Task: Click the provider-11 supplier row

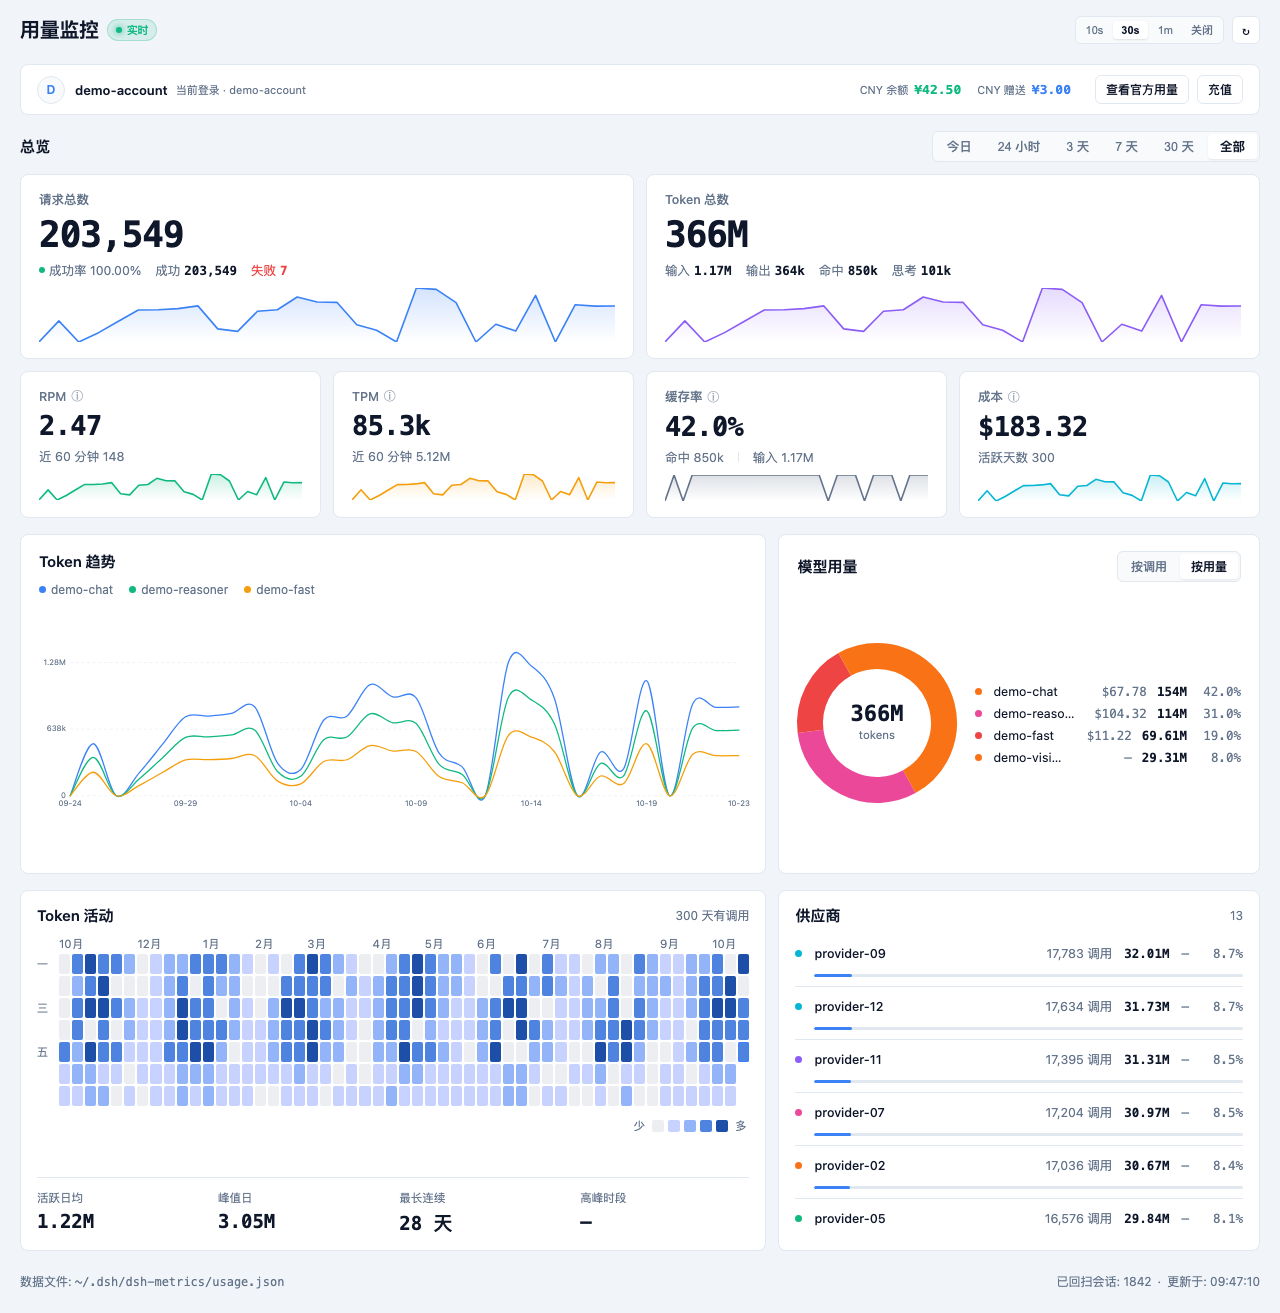Action: tap(1019, 1066)
